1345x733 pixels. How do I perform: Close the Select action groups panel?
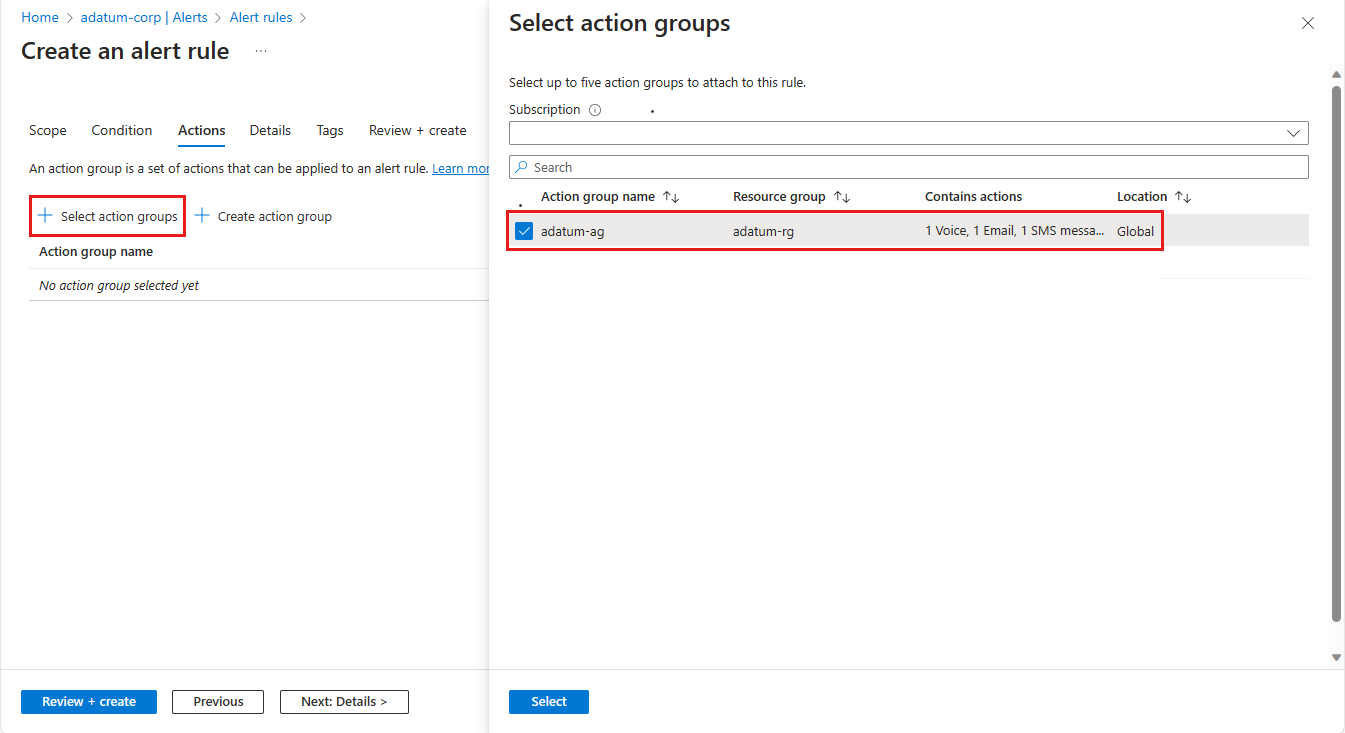coord(1307,23)
